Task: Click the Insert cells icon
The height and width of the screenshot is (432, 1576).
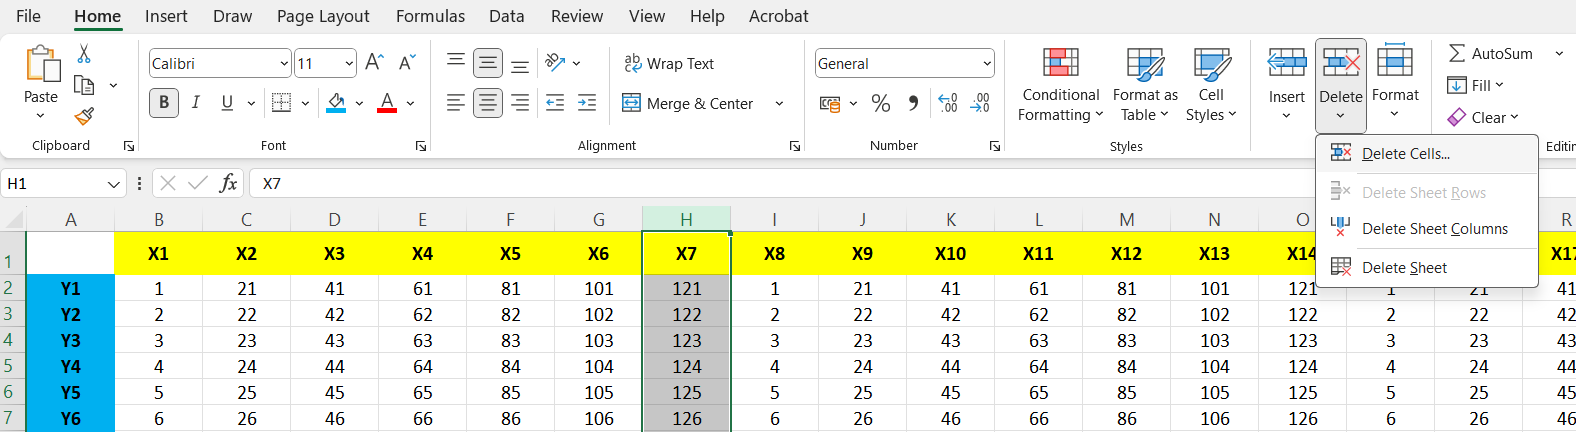Action: 1287,64
